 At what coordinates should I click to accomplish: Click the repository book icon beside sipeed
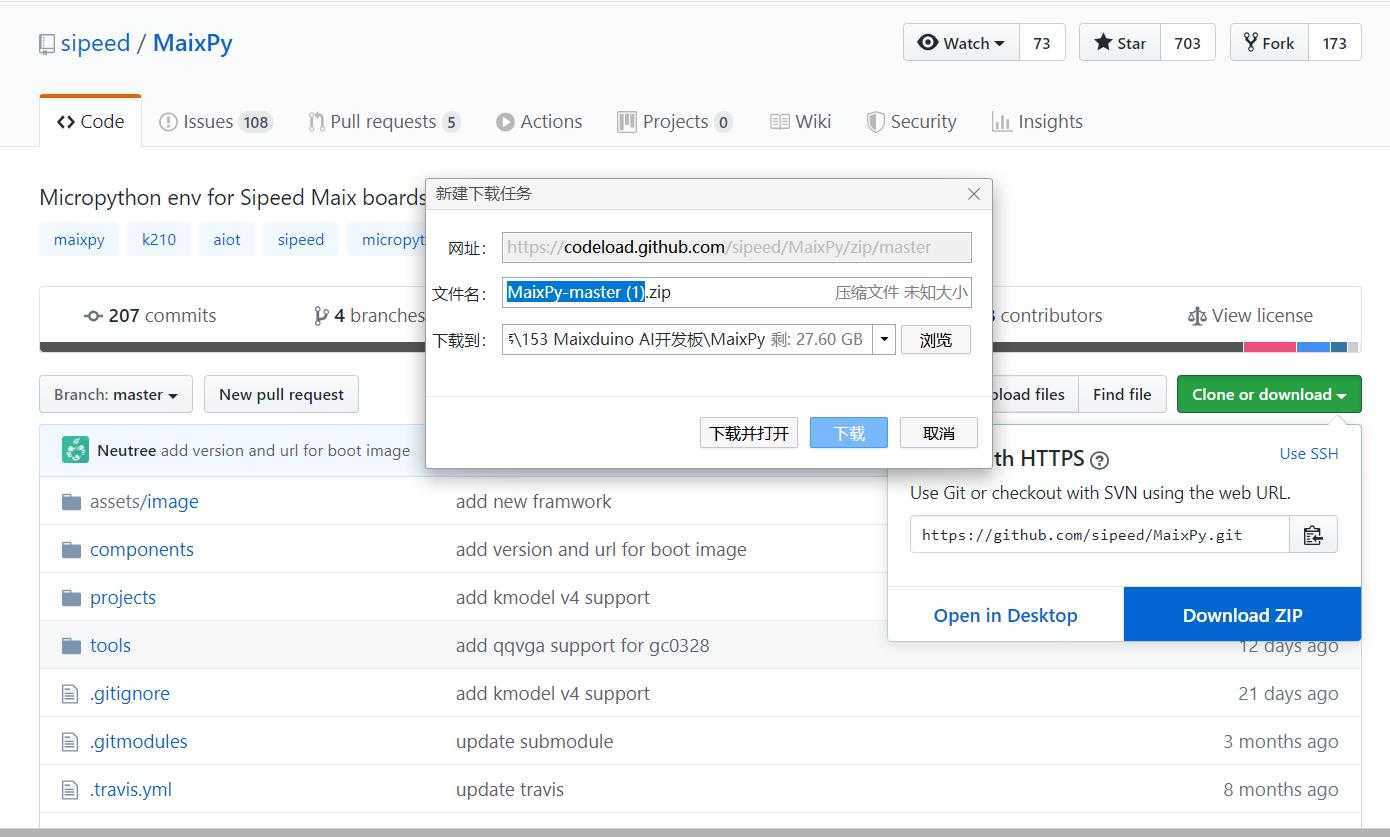pos(47,44)
